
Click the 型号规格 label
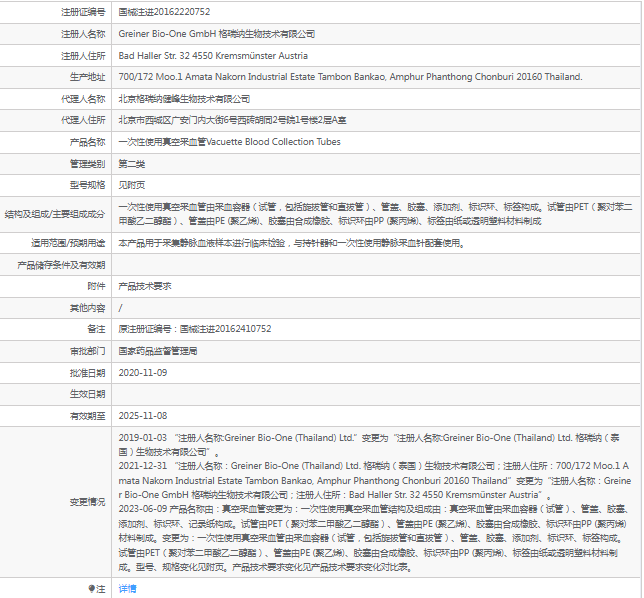click(x=87, y=185)
